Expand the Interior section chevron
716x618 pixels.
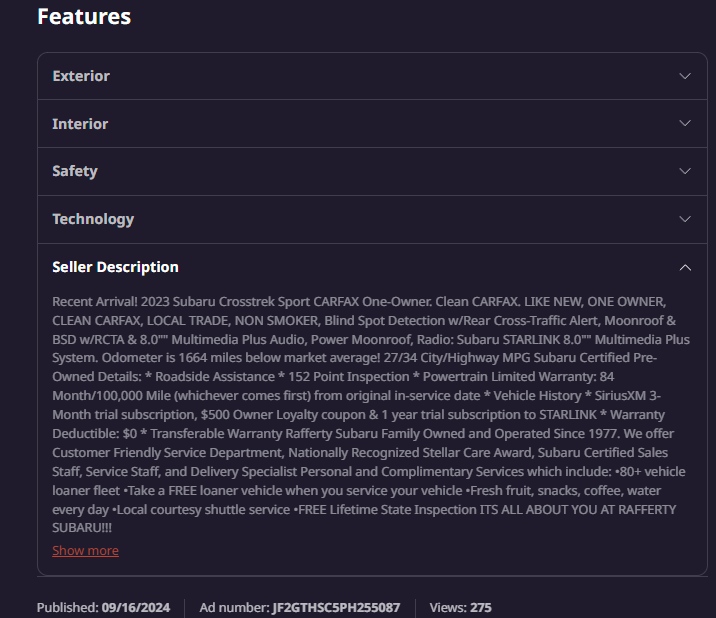pos(684,123)
